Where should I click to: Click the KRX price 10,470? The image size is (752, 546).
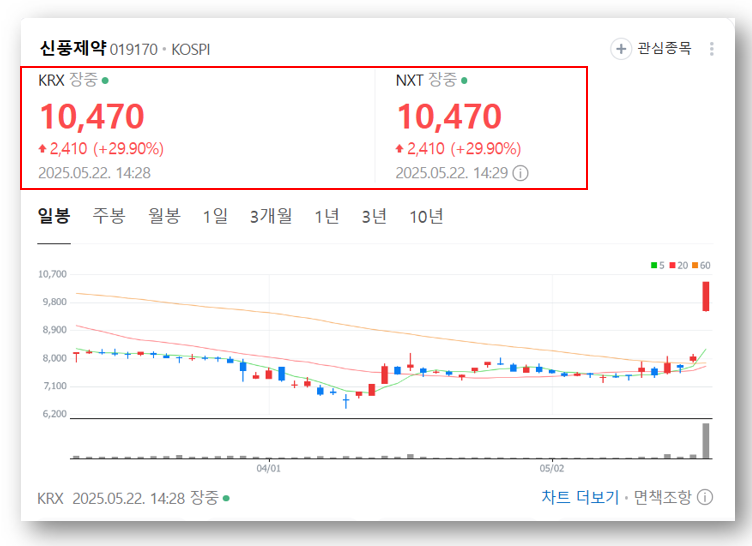pos(92,117)
